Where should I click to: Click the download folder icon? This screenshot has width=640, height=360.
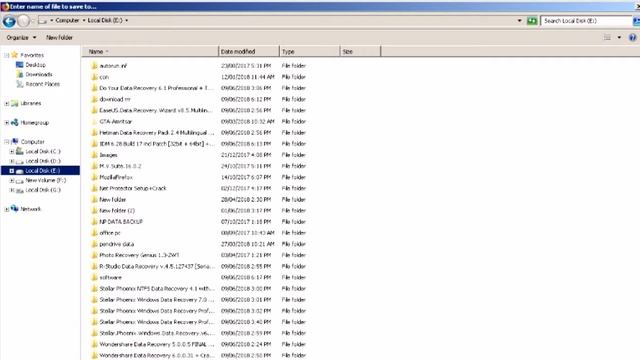click(94, 99)
